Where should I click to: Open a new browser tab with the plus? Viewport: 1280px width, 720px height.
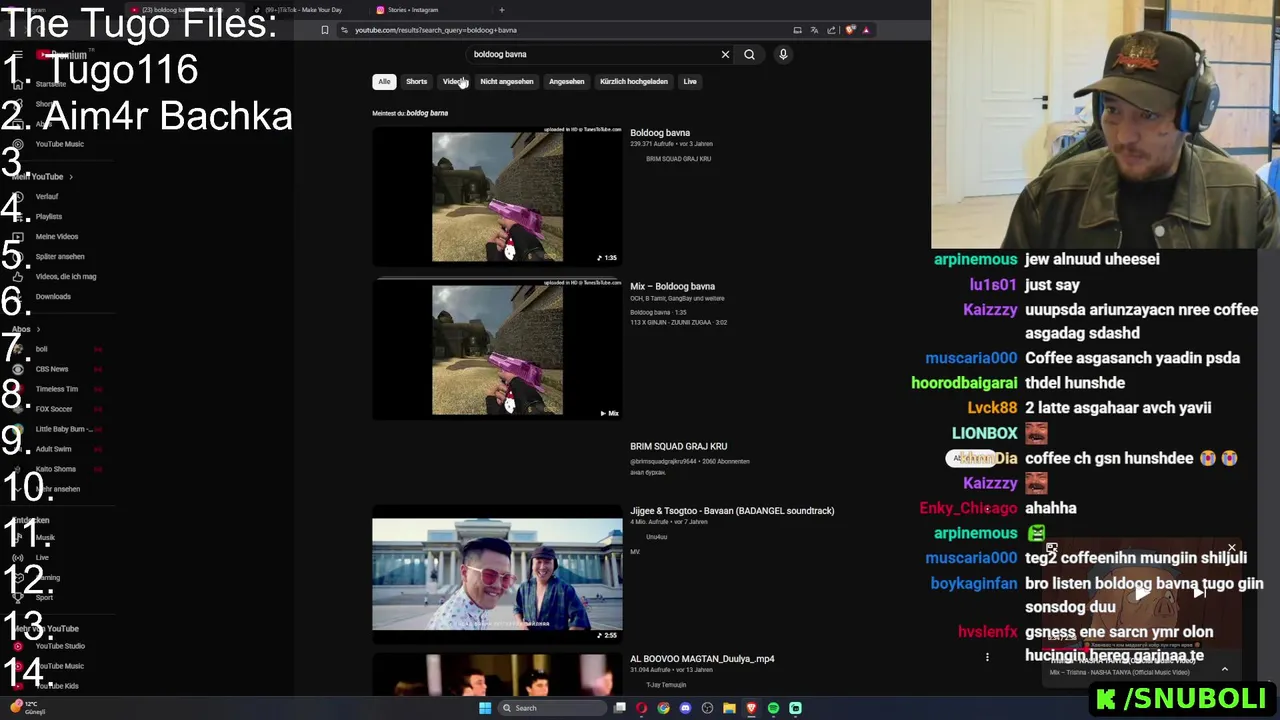pos(502,10)
